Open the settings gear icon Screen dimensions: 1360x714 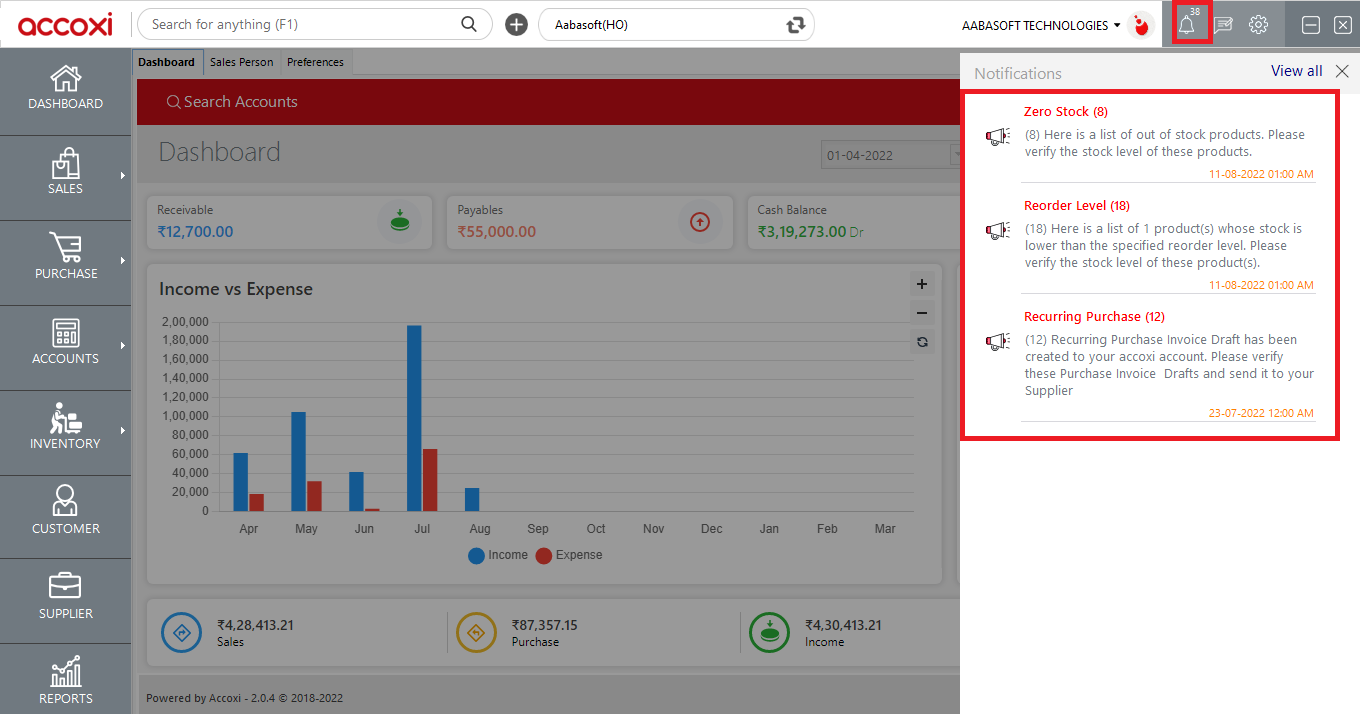click(x=1259, y=25)
